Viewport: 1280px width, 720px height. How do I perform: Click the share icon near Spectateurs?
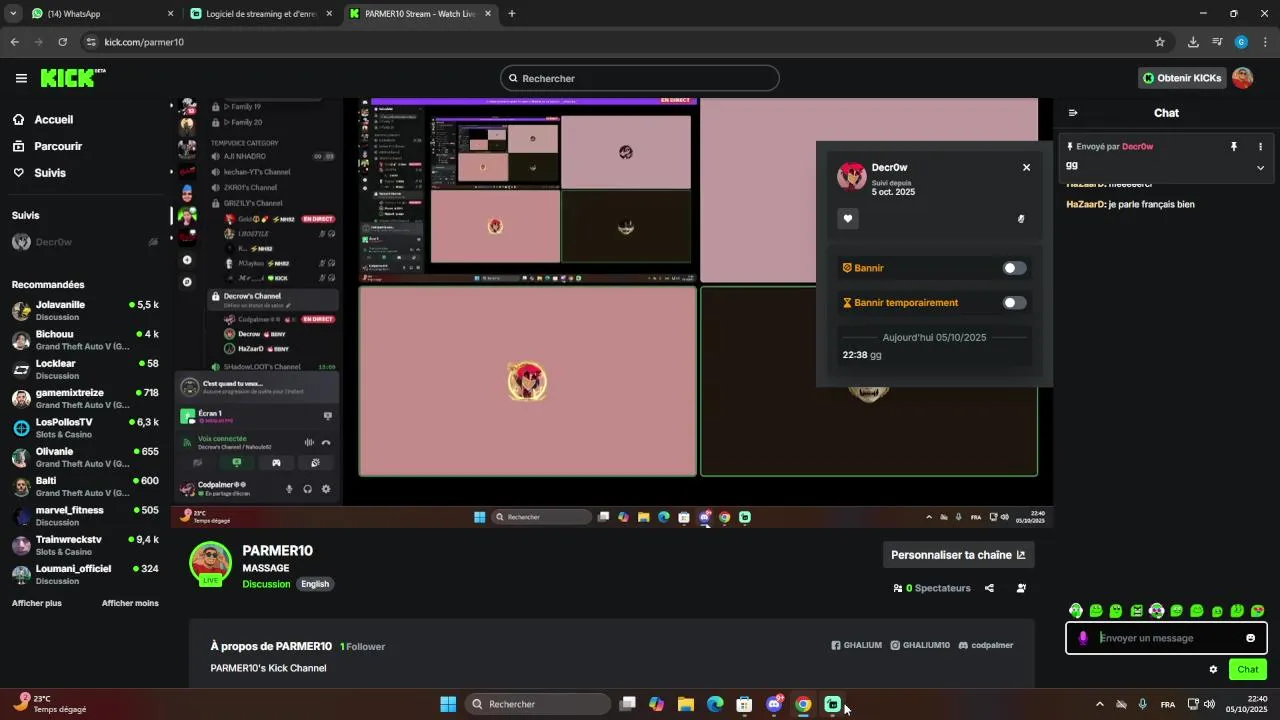coord(989,588)
